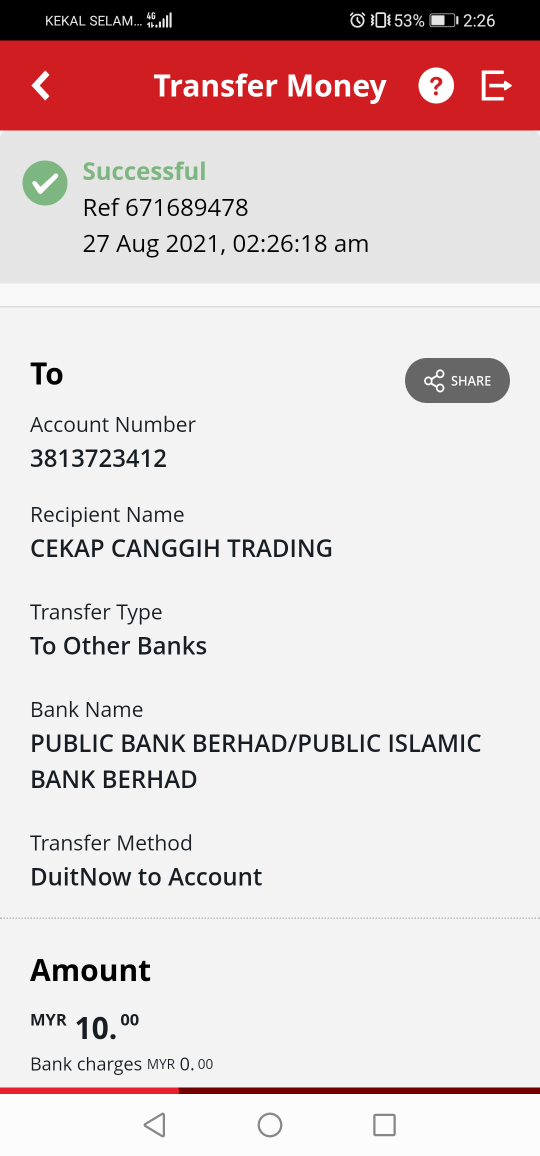Tap the alarm clock status icon
The image size is (540, 1156).
pos(358,20)
